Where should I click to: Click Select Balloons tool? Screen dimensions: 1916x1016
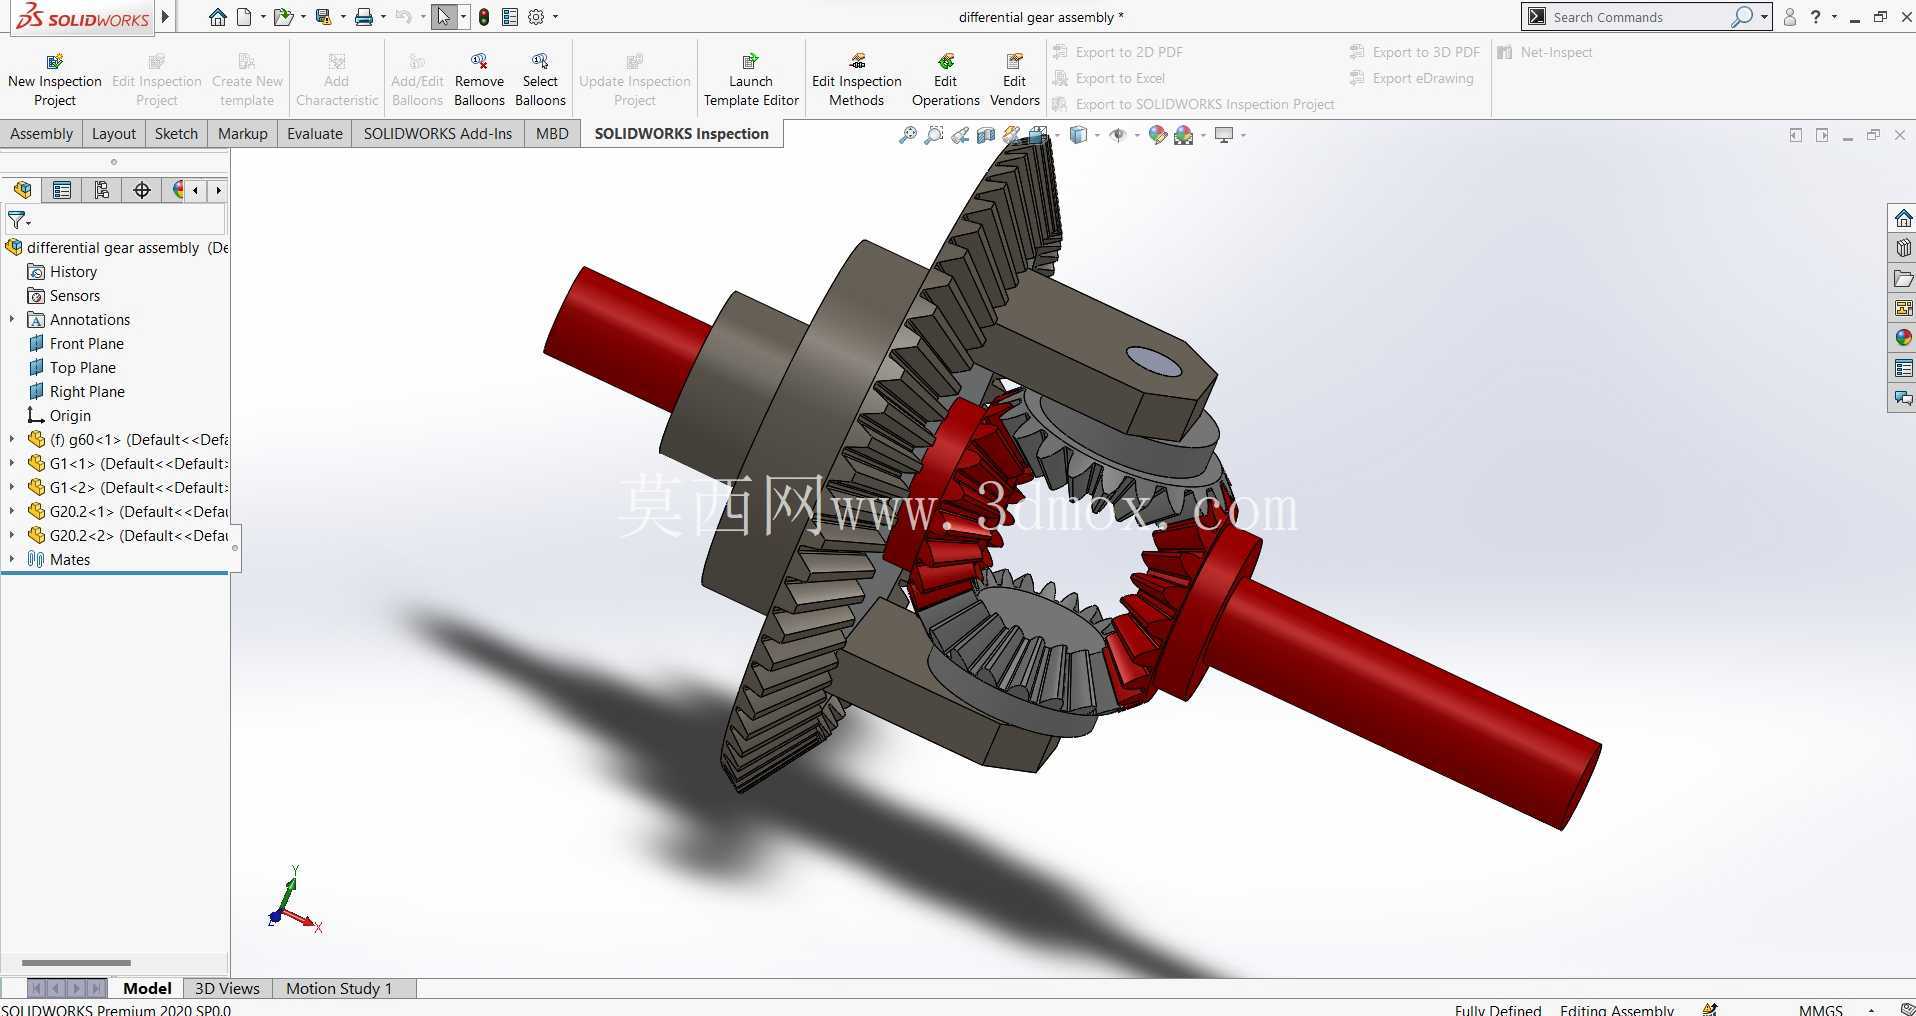coord(540,80)
